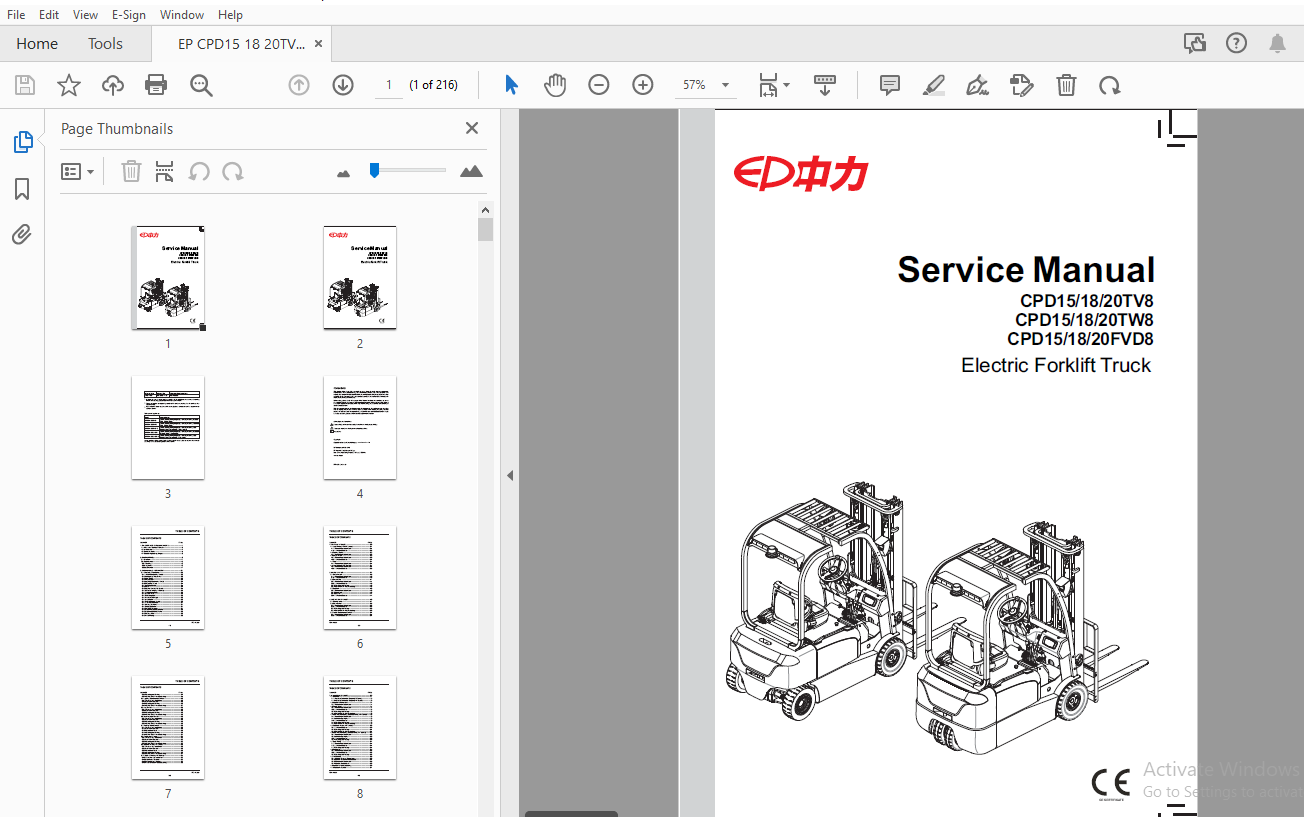Select page 4 thumbnail
The height and width of the screenshot is (817, 1304).
360,427
